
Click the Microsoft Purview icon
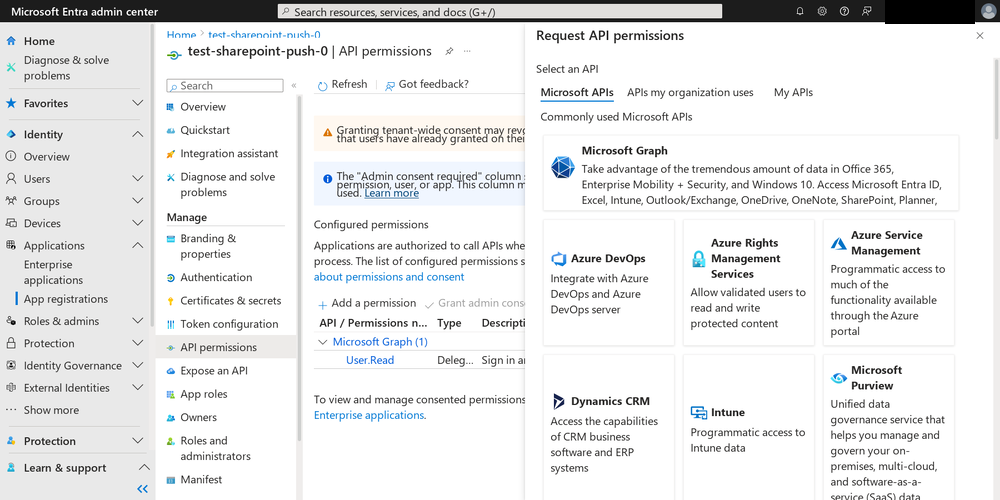(x=839, y=378)
